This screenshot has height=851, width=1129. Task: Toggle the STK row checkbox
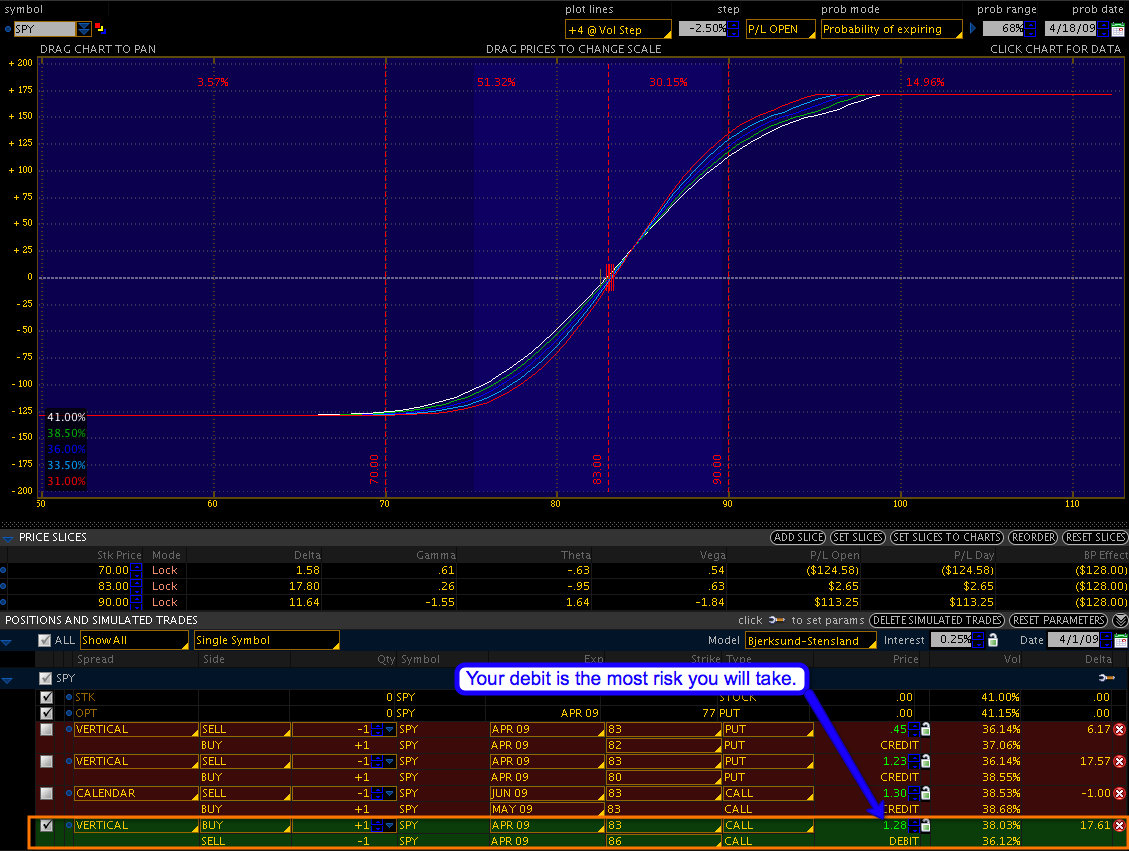pos(46,697)
